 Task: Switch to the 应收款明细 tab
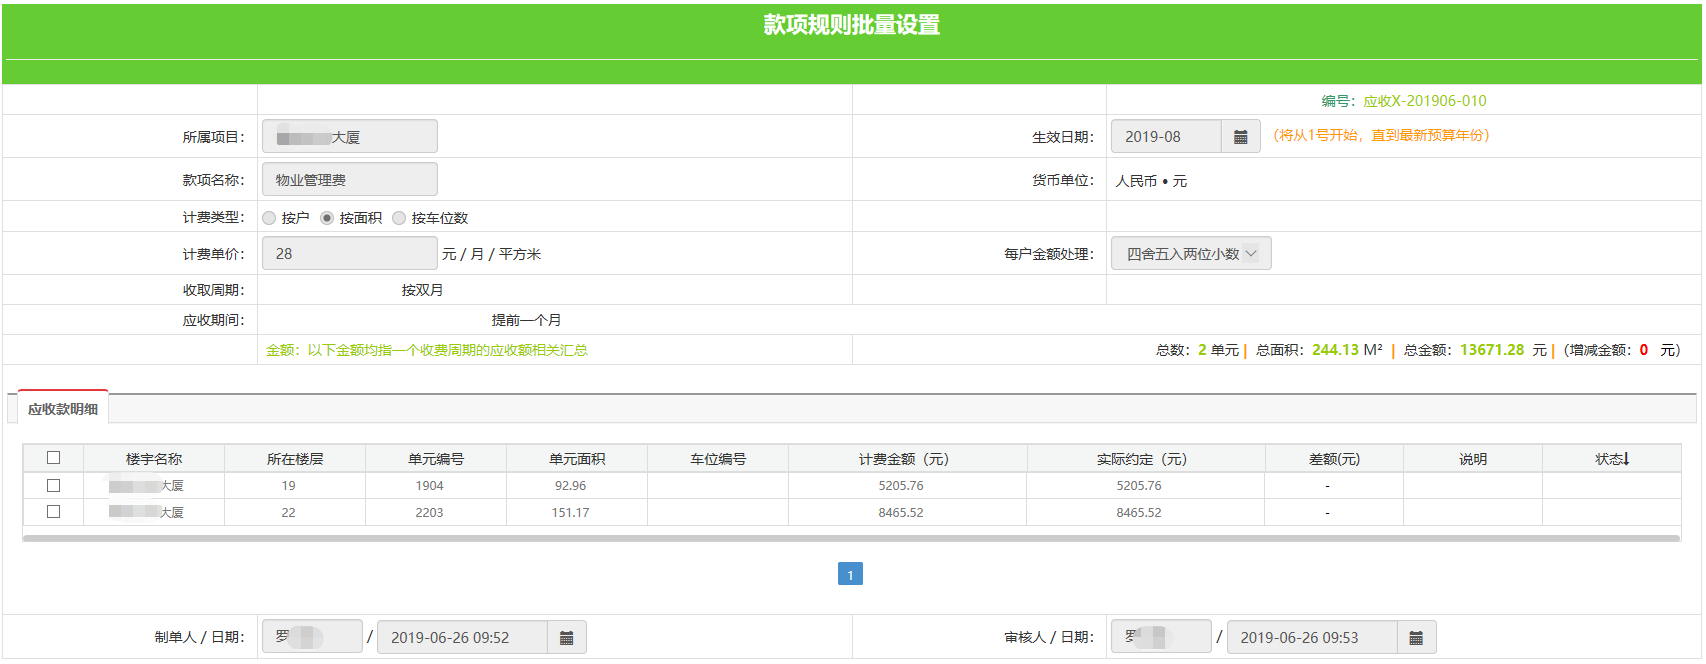pyautogui.click(x=63, y=409)
